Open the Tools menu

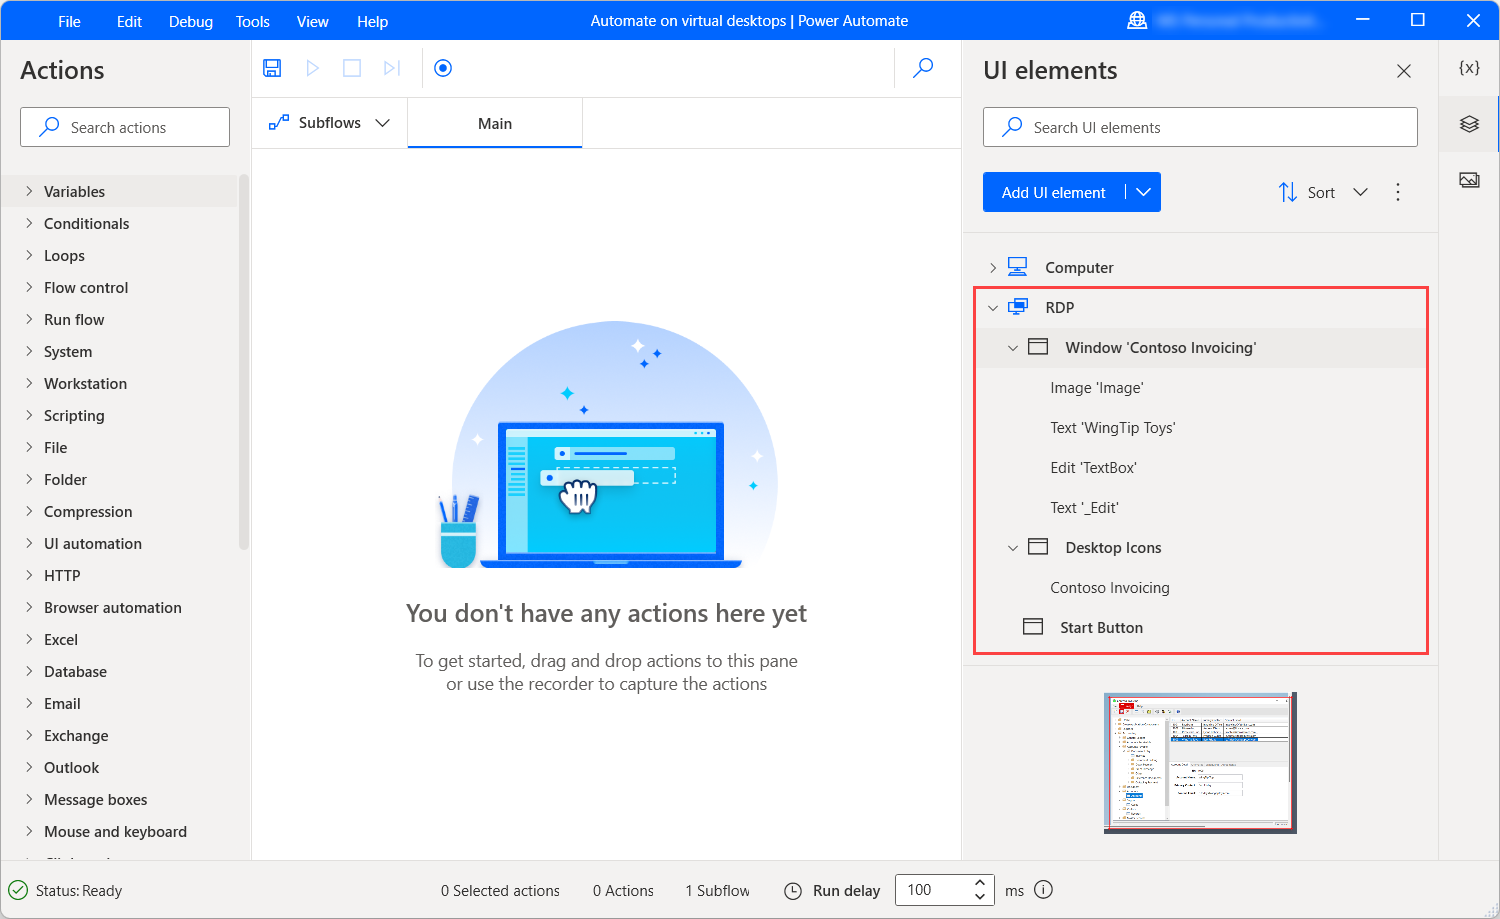point(253,21)
